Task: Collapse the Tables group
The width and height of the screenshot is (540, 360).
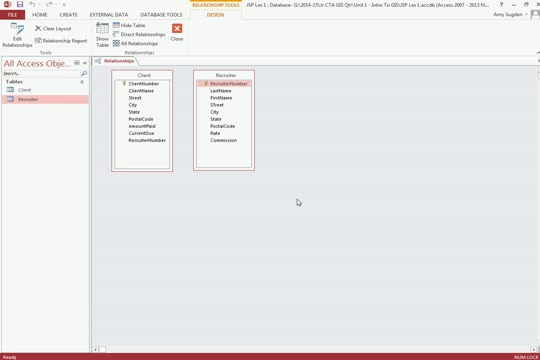Action: pyautogui.click(x=82, y=82)
